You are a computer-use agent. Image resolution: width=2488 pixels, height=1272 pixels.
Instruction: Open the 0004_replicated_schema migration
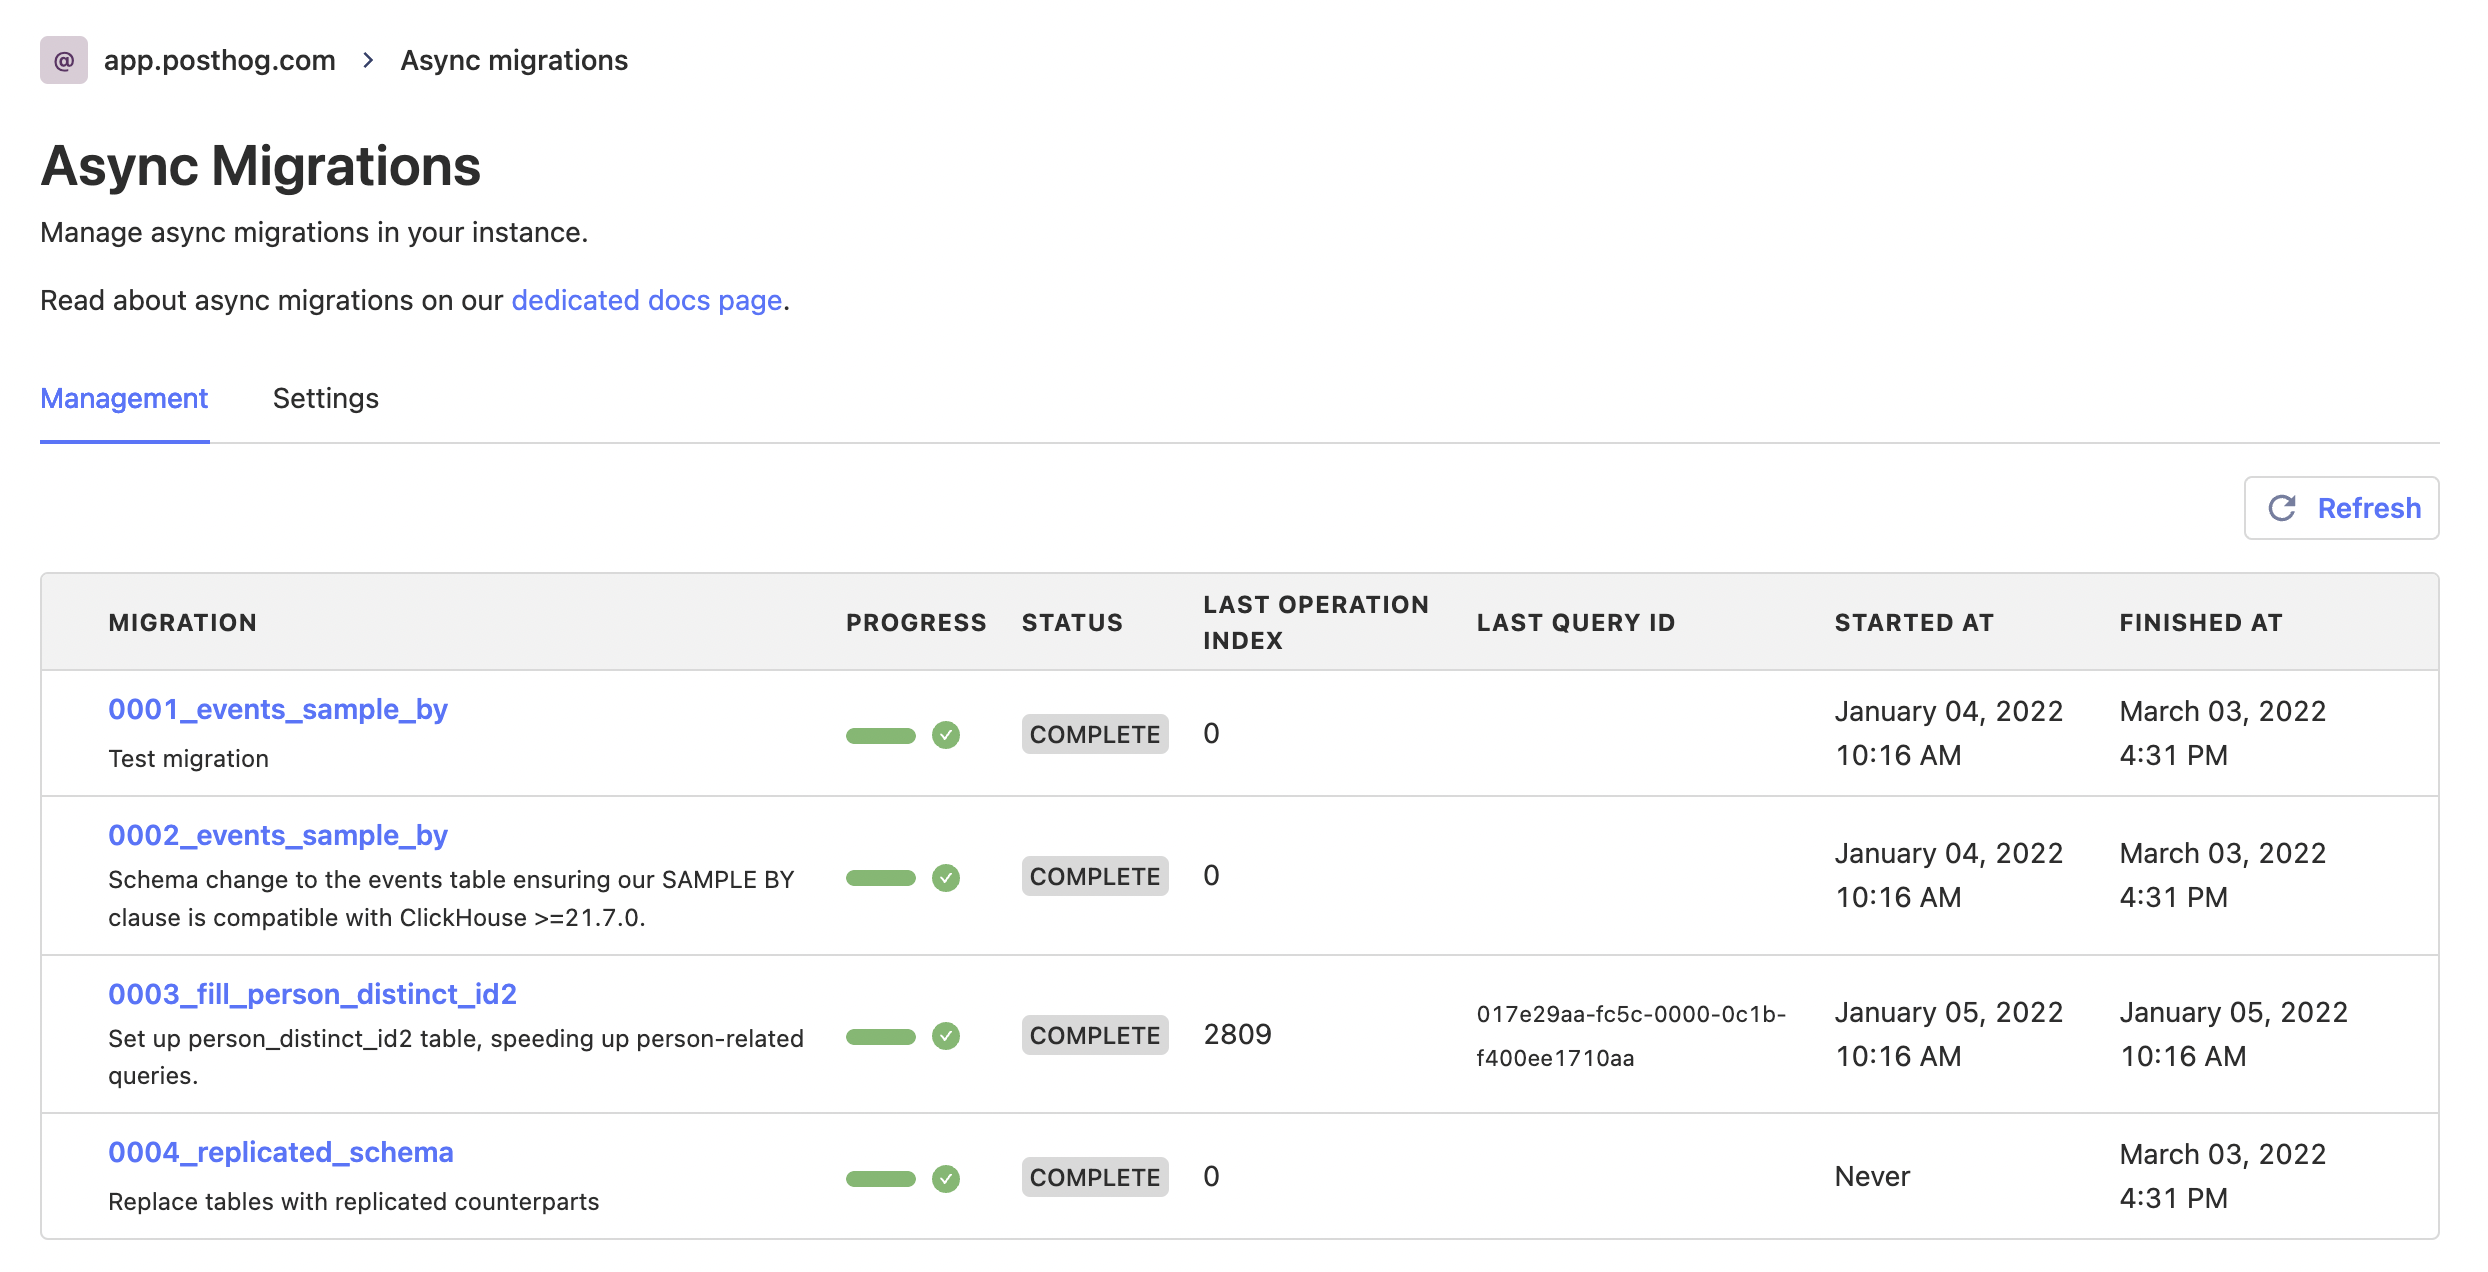tap(281, 1152)
